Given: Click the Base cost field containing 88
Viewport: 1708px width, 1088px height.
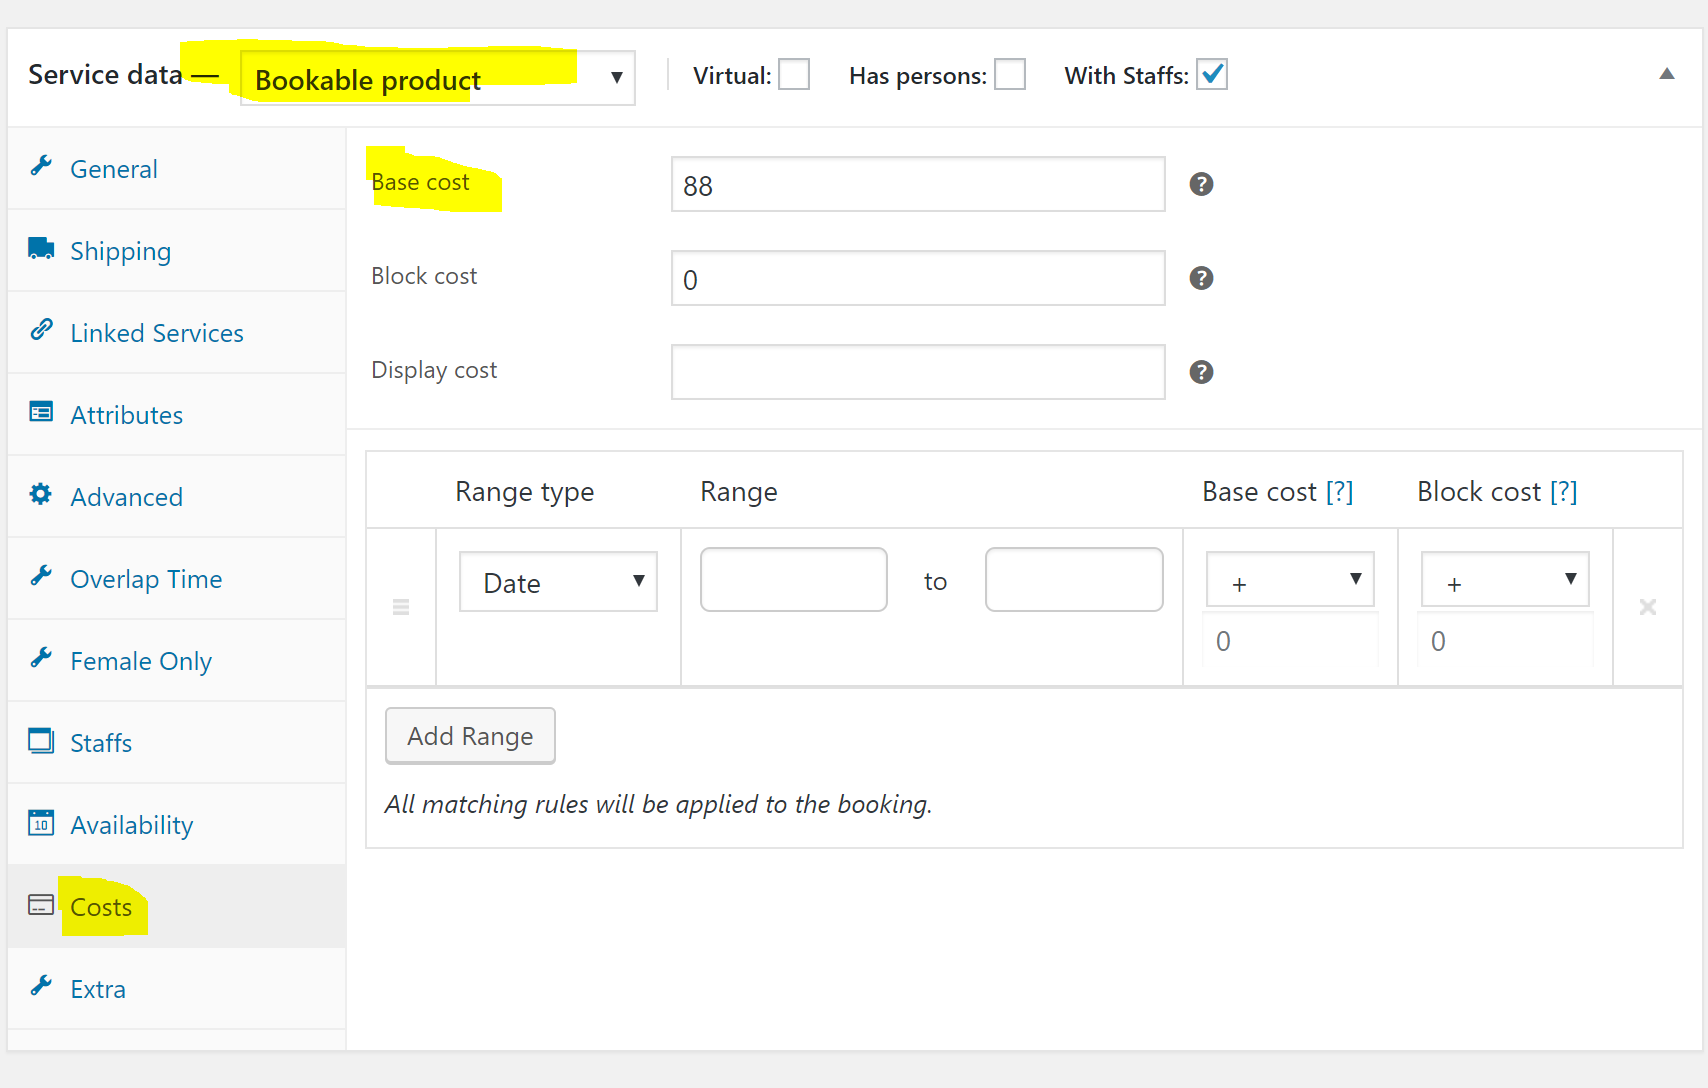Looking at the screenshot, I should (918, 184).
